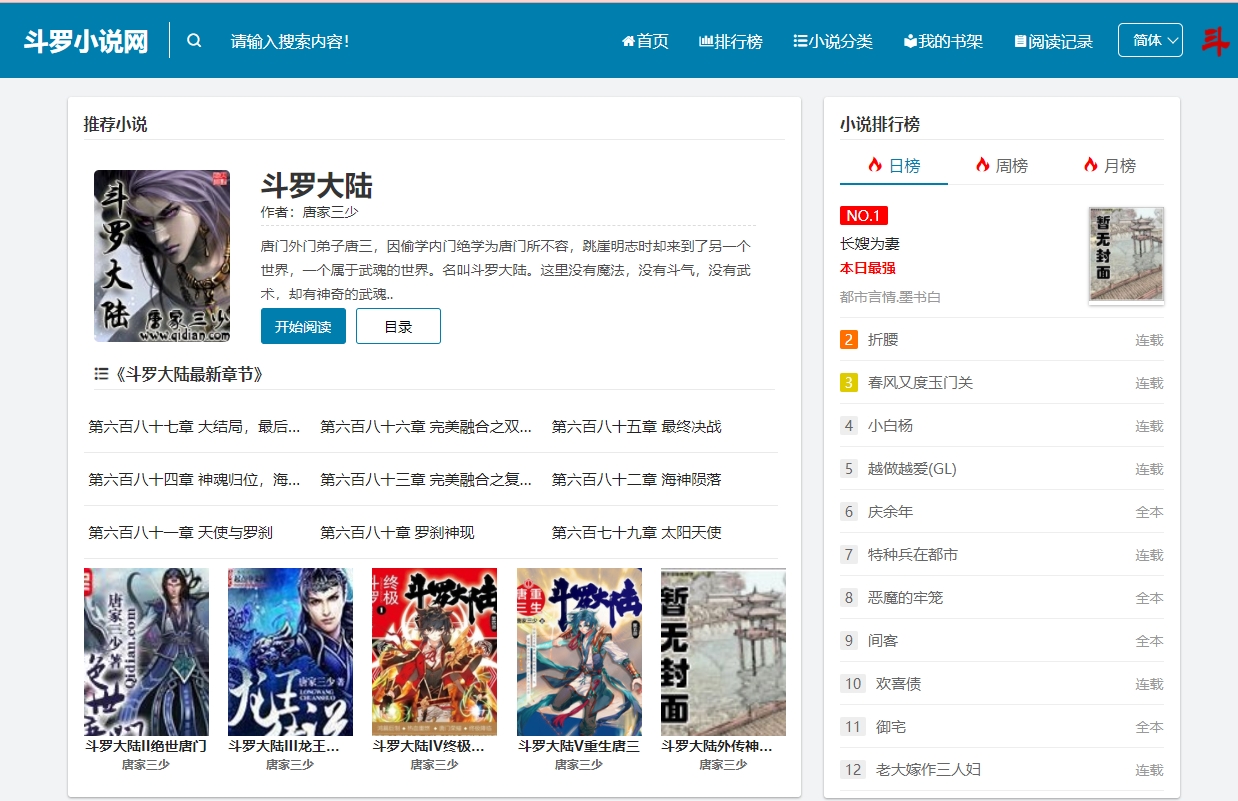
Task: Open chapter 第六百八十四章 神魂归位
Action: [x=195, y=479]
